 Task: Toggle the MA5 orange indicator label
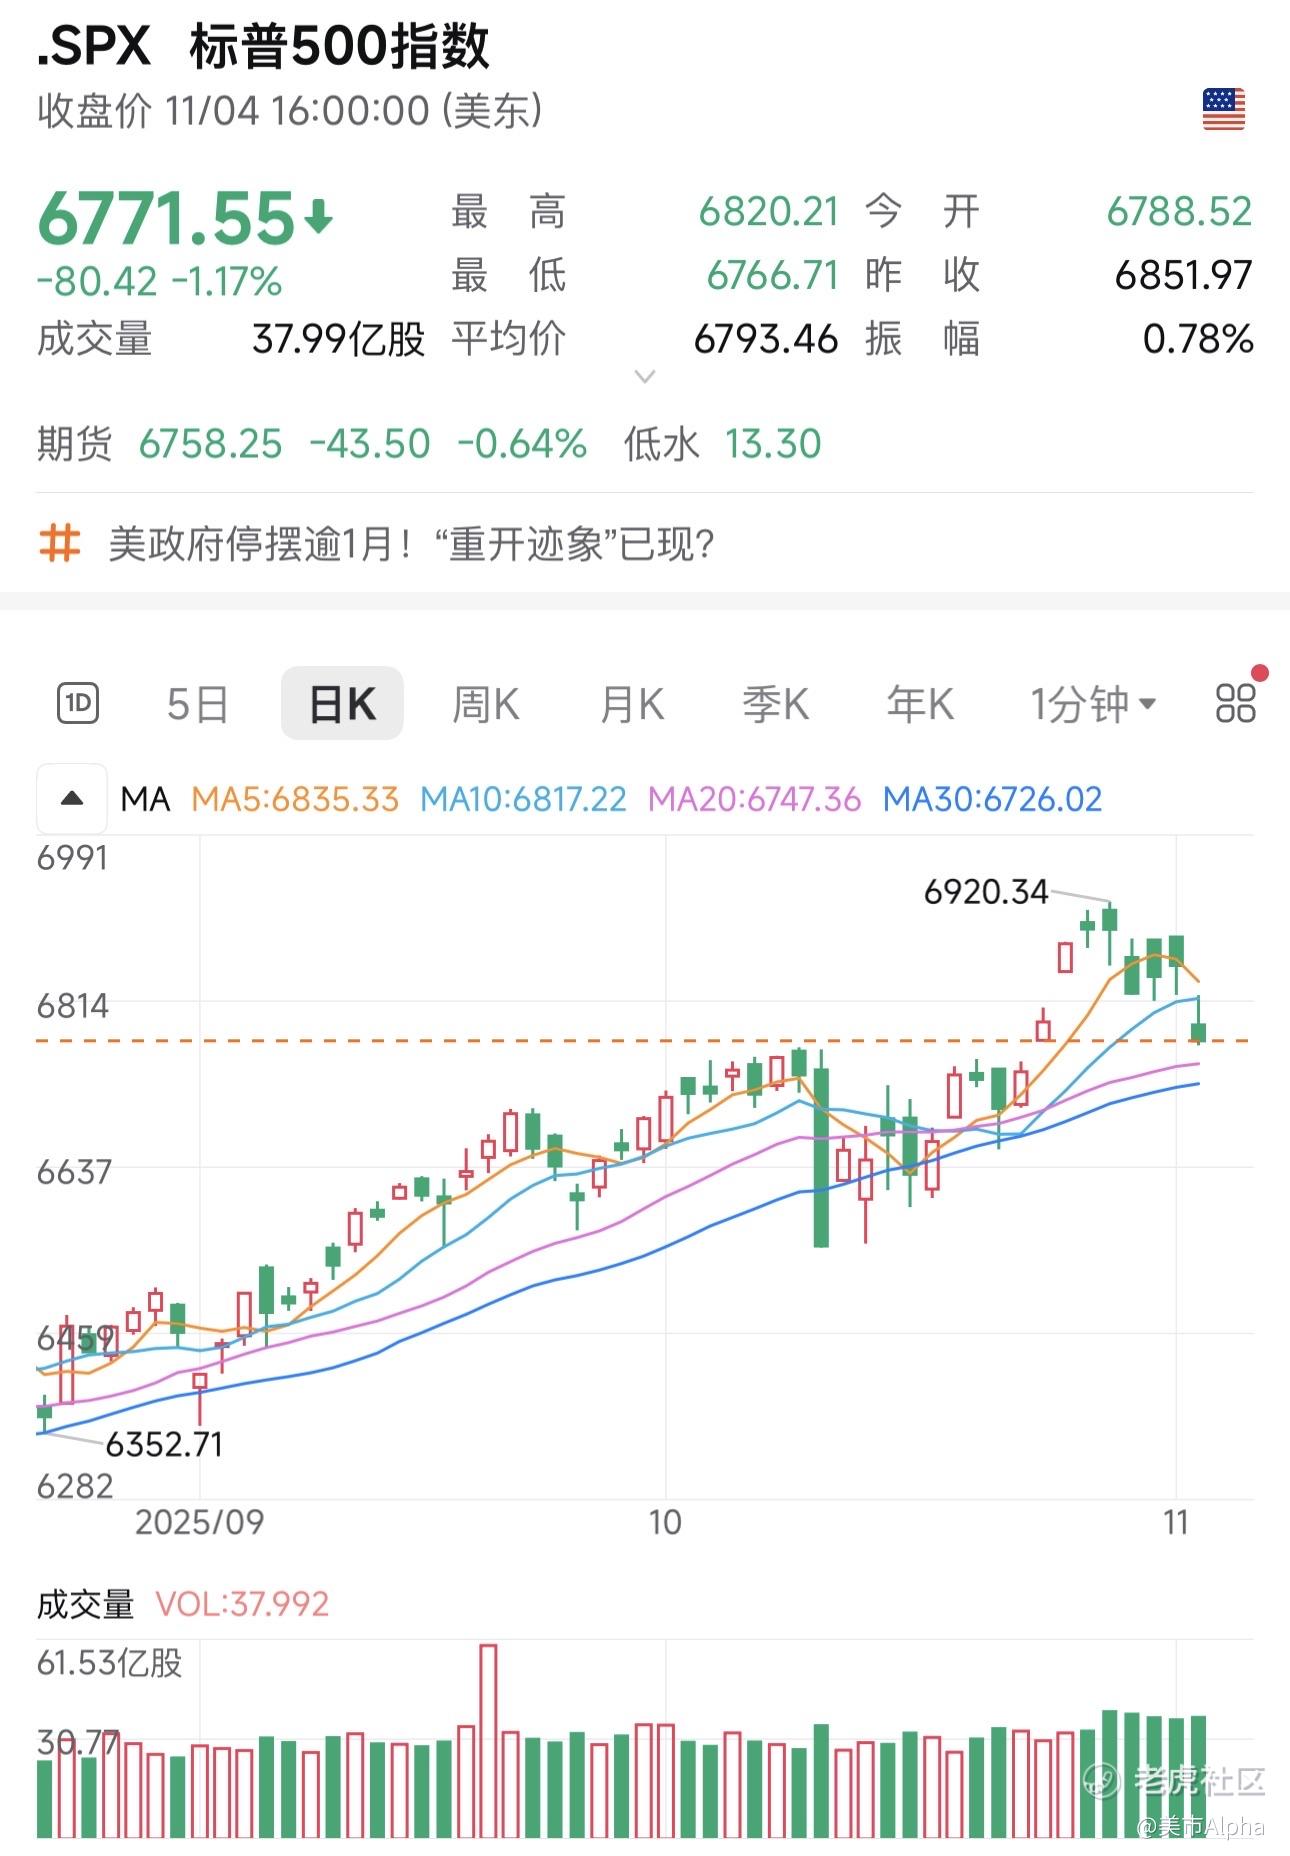295,799
